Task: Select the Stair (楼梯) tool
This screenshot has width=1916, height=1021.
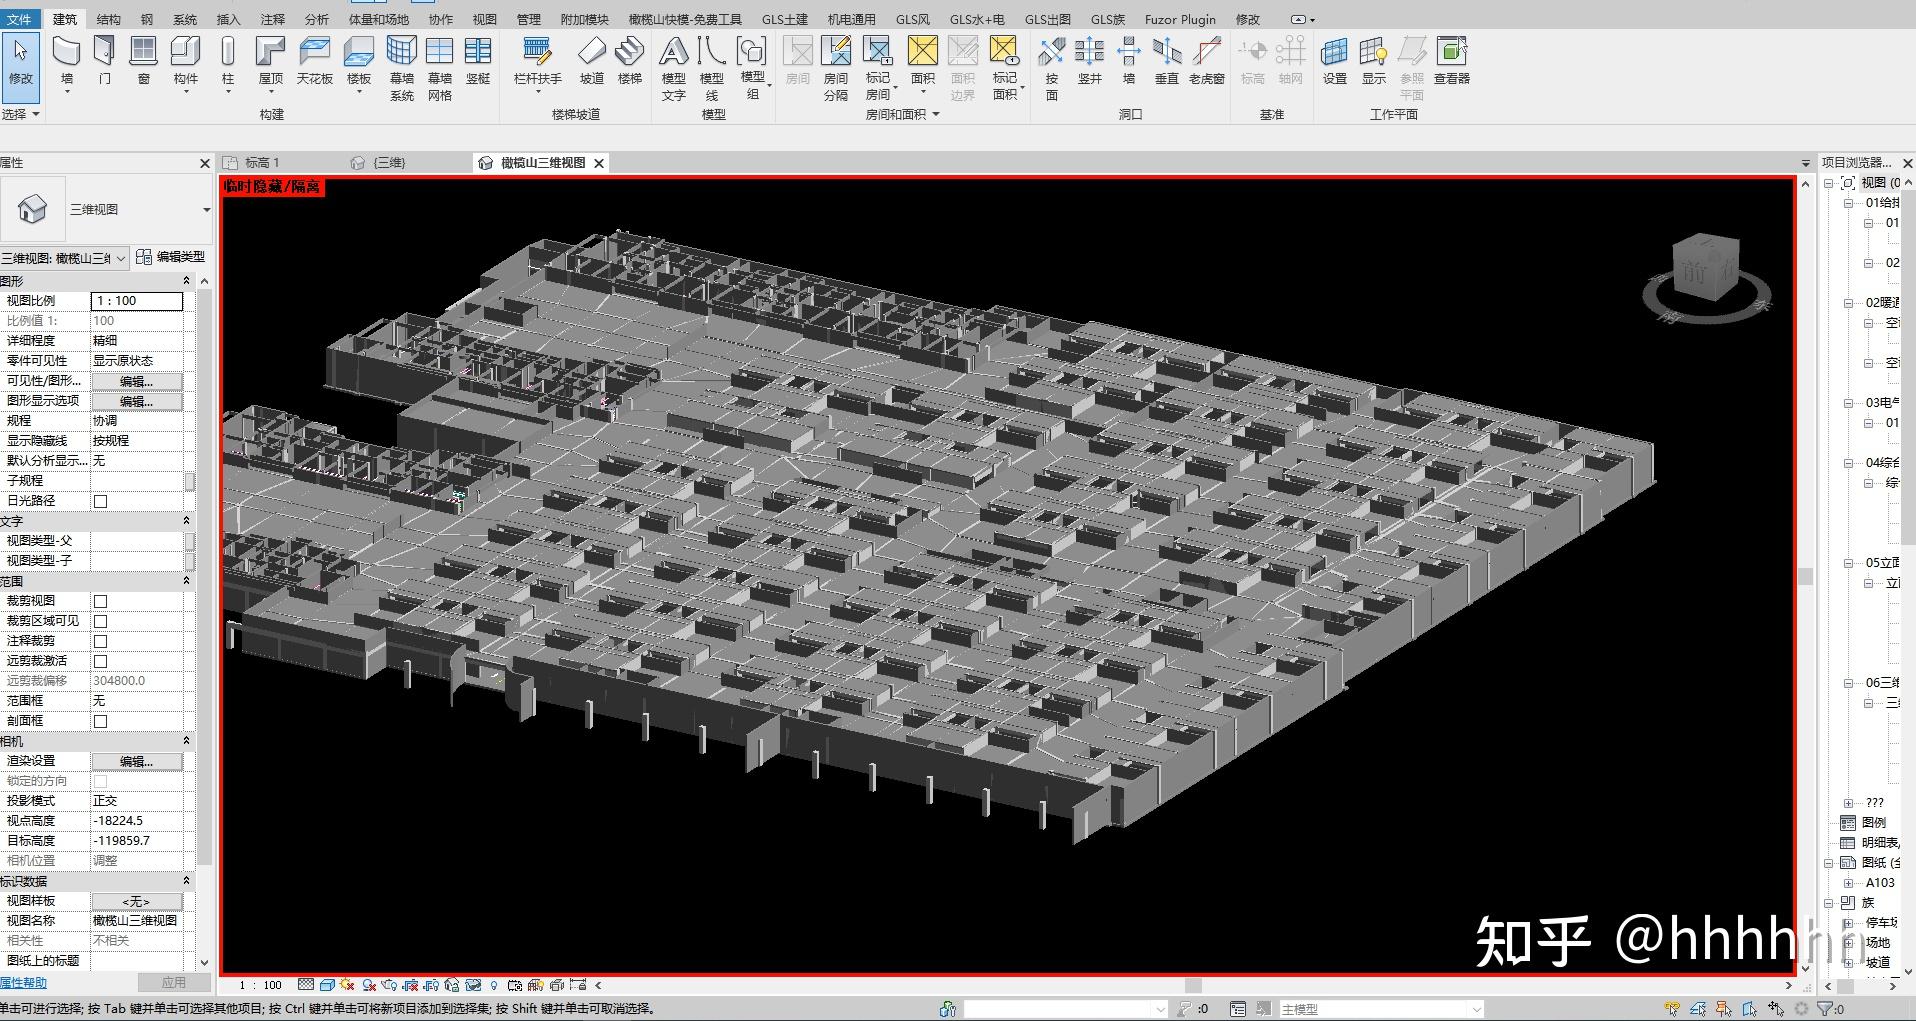Action: pos(630,61)
